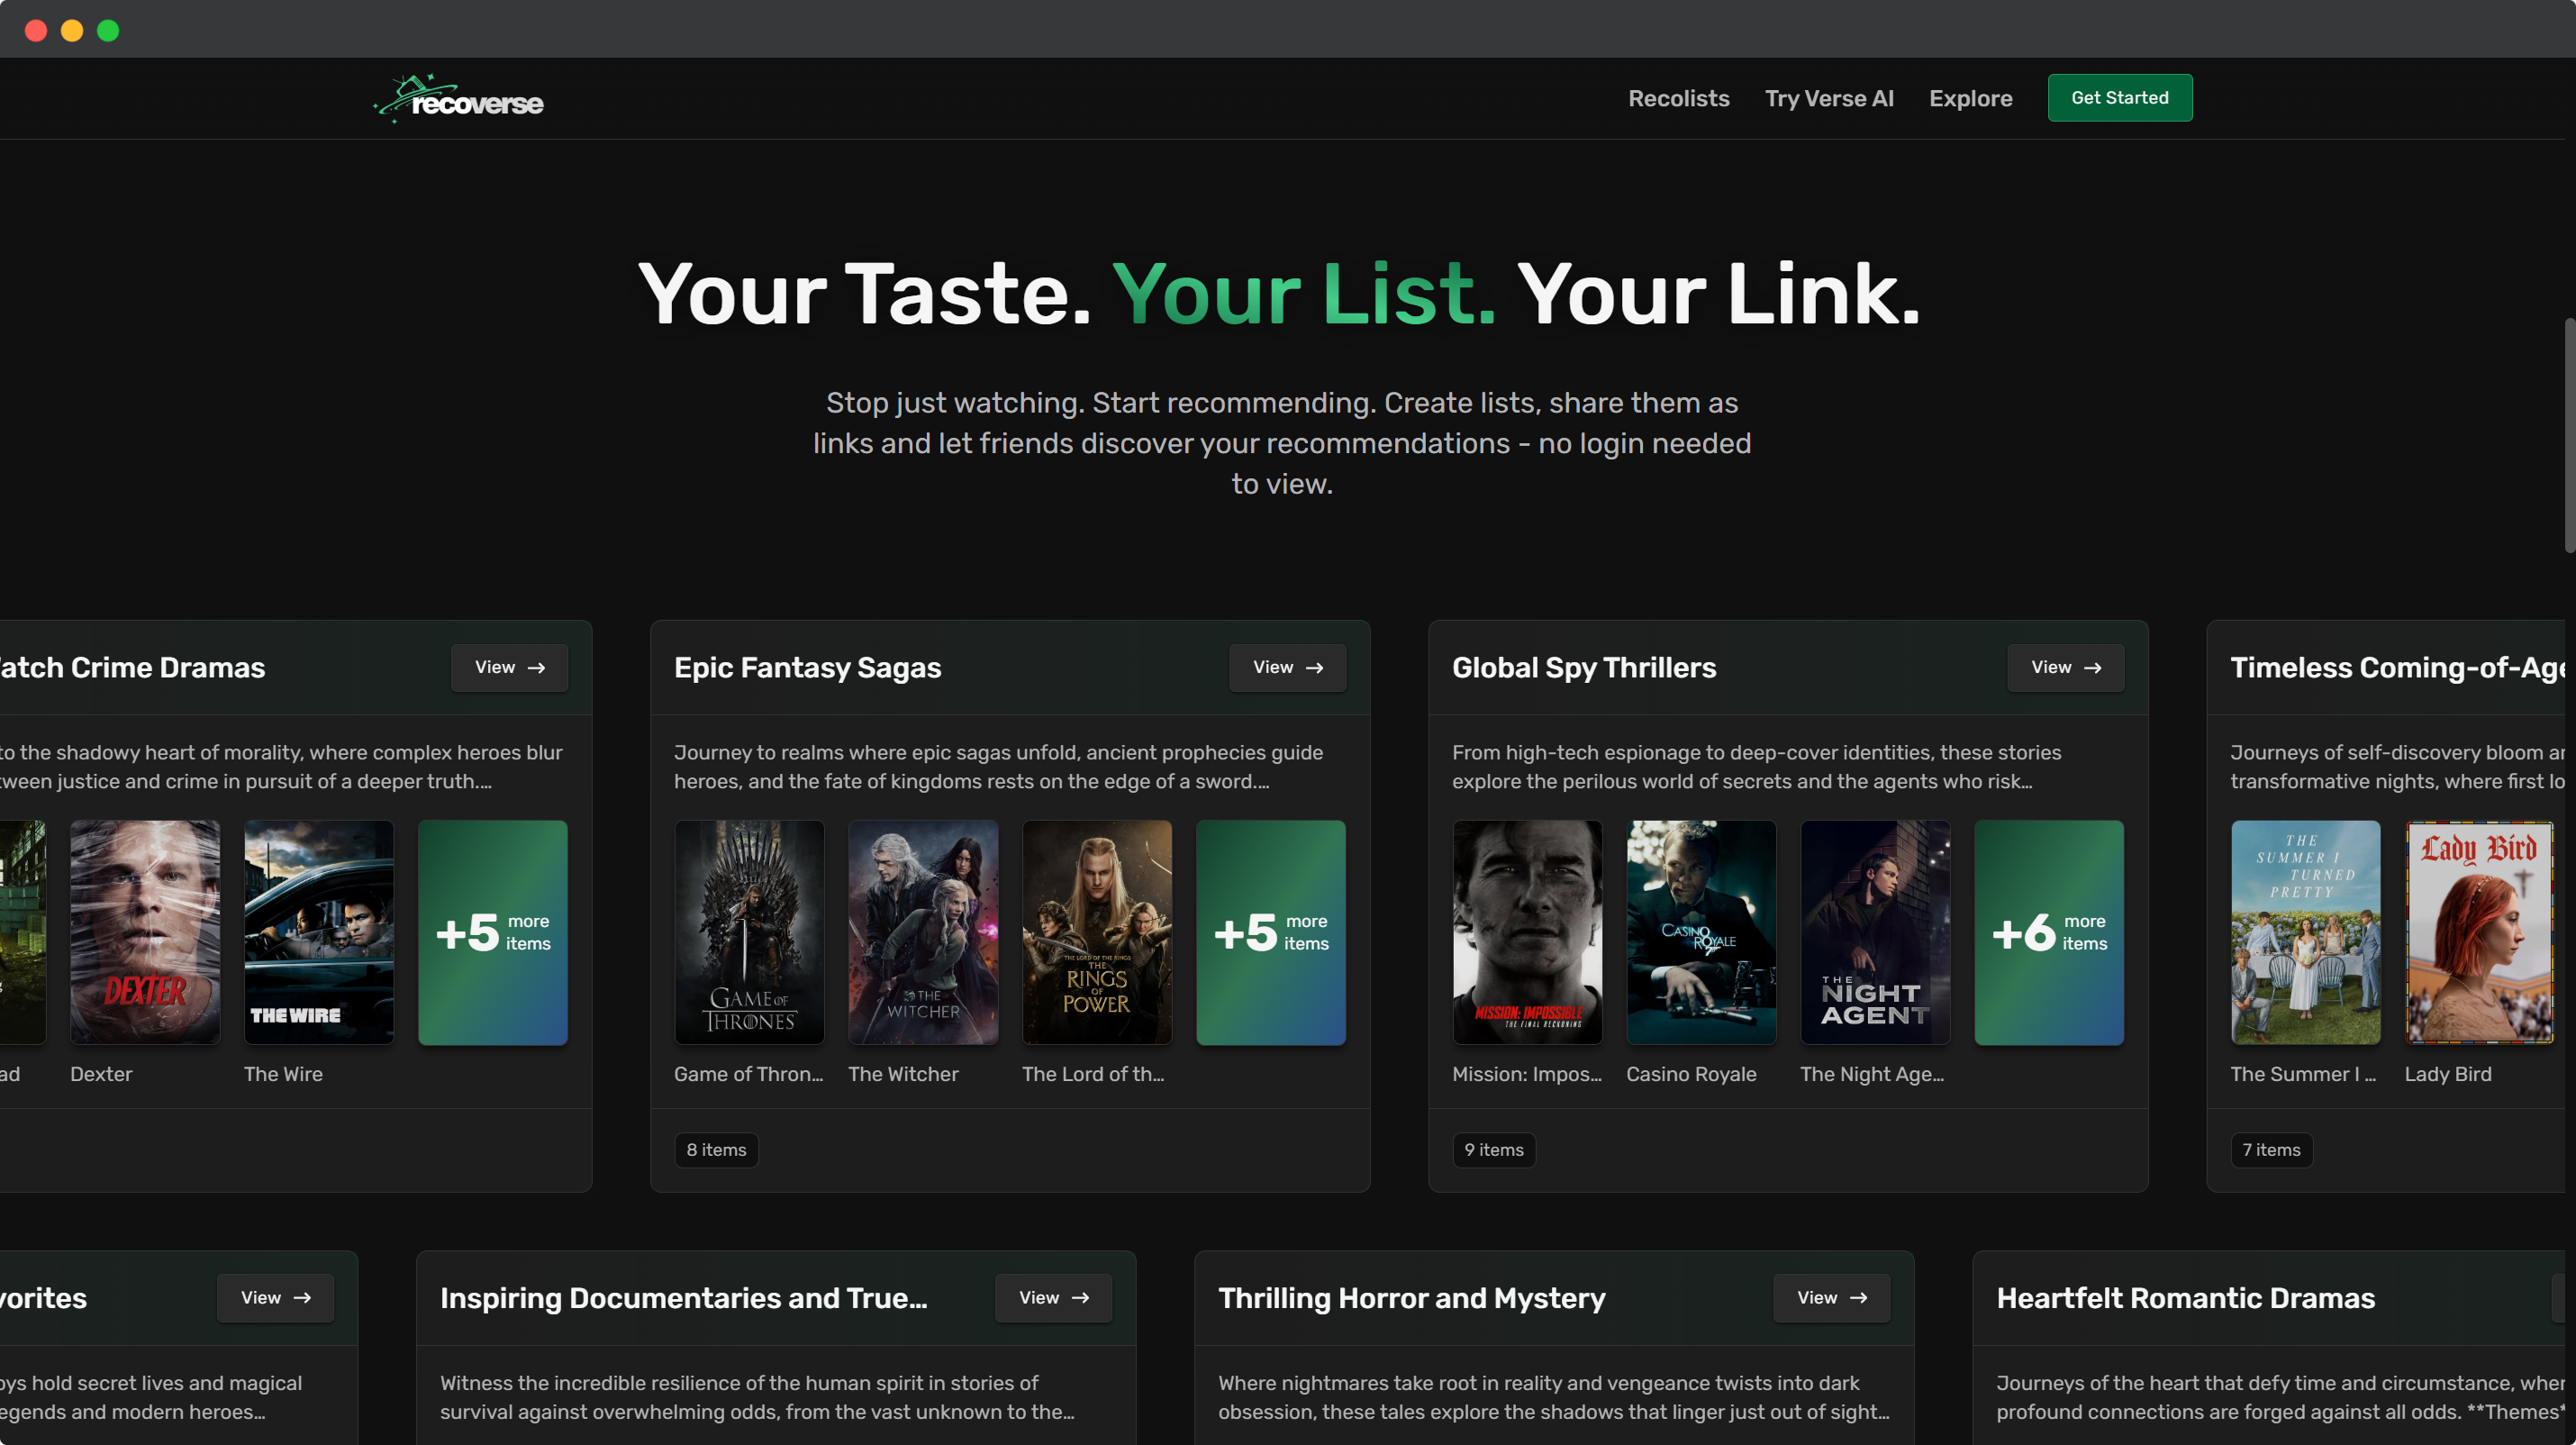The image size is (2576, 1445).
Task: Show +6 more items in Spy Thrillers
Action: tap(2049, 932)
